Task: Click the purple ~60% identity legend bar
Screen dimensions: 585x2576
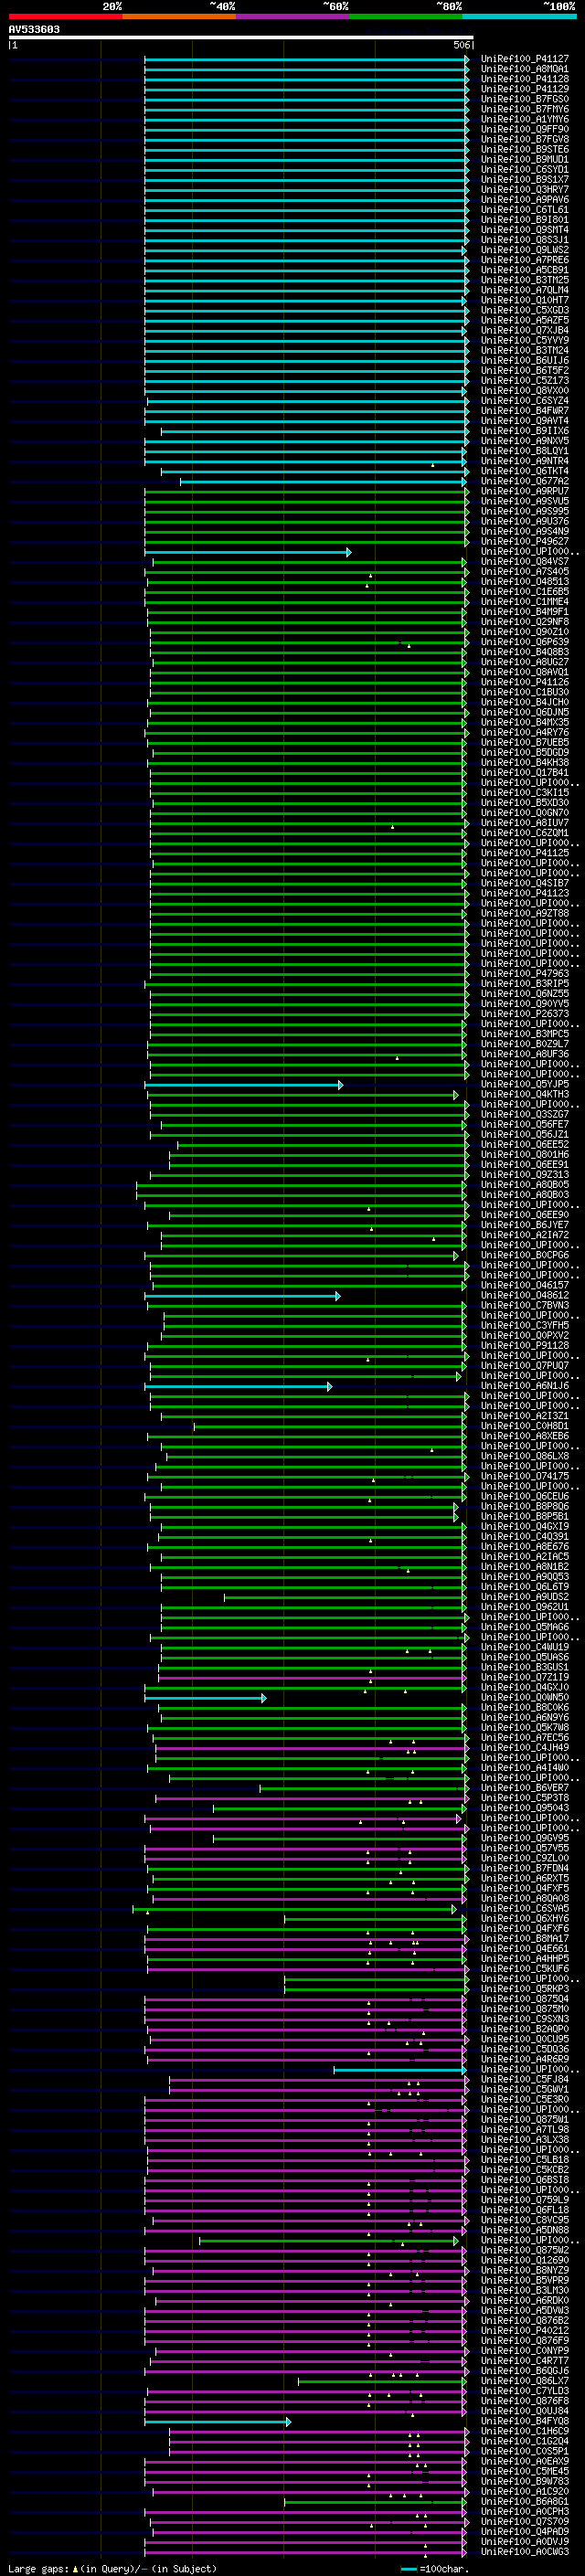Action: click(x=292, y=16)
